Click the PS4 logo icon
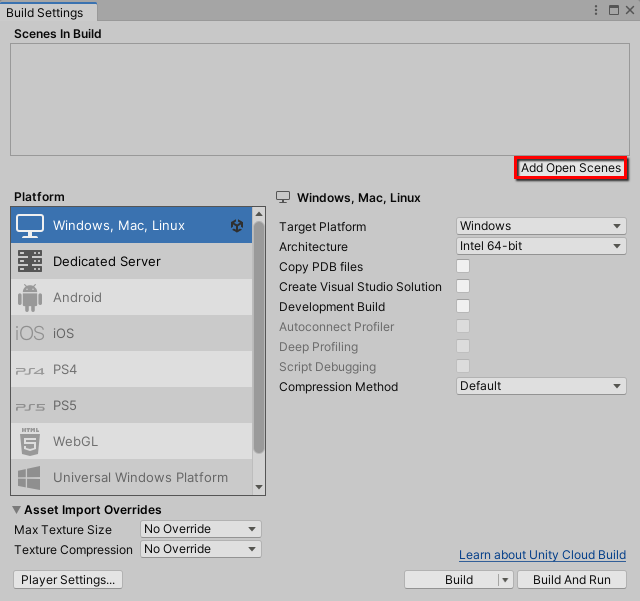The height and width of the screenshot is (601, 640). pyautogui.click(x=29, y=371)
